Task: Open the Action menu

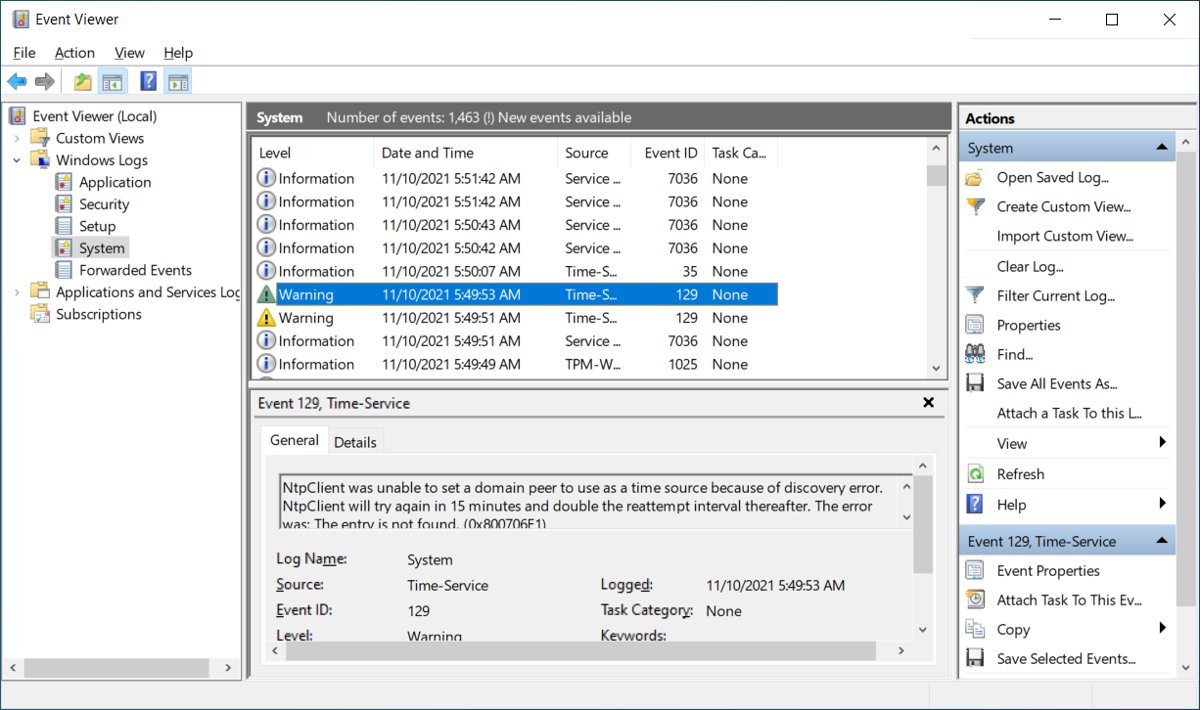Action: (75, 53)
